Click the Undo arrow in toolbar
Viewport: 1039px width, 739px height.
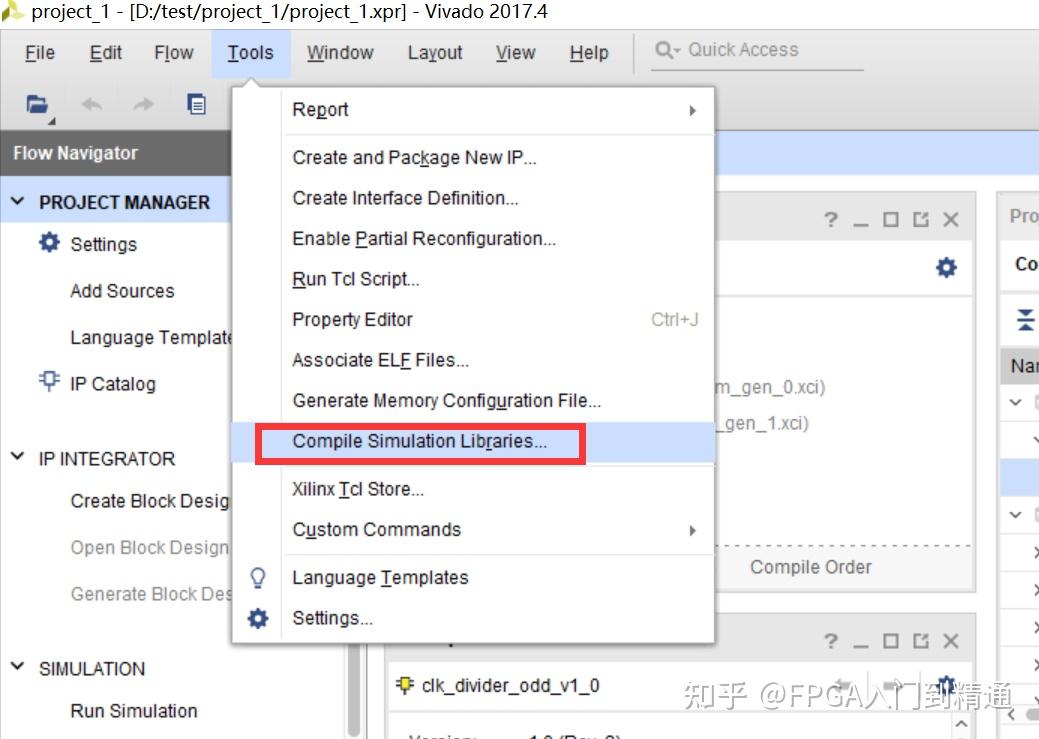point(91,104)
